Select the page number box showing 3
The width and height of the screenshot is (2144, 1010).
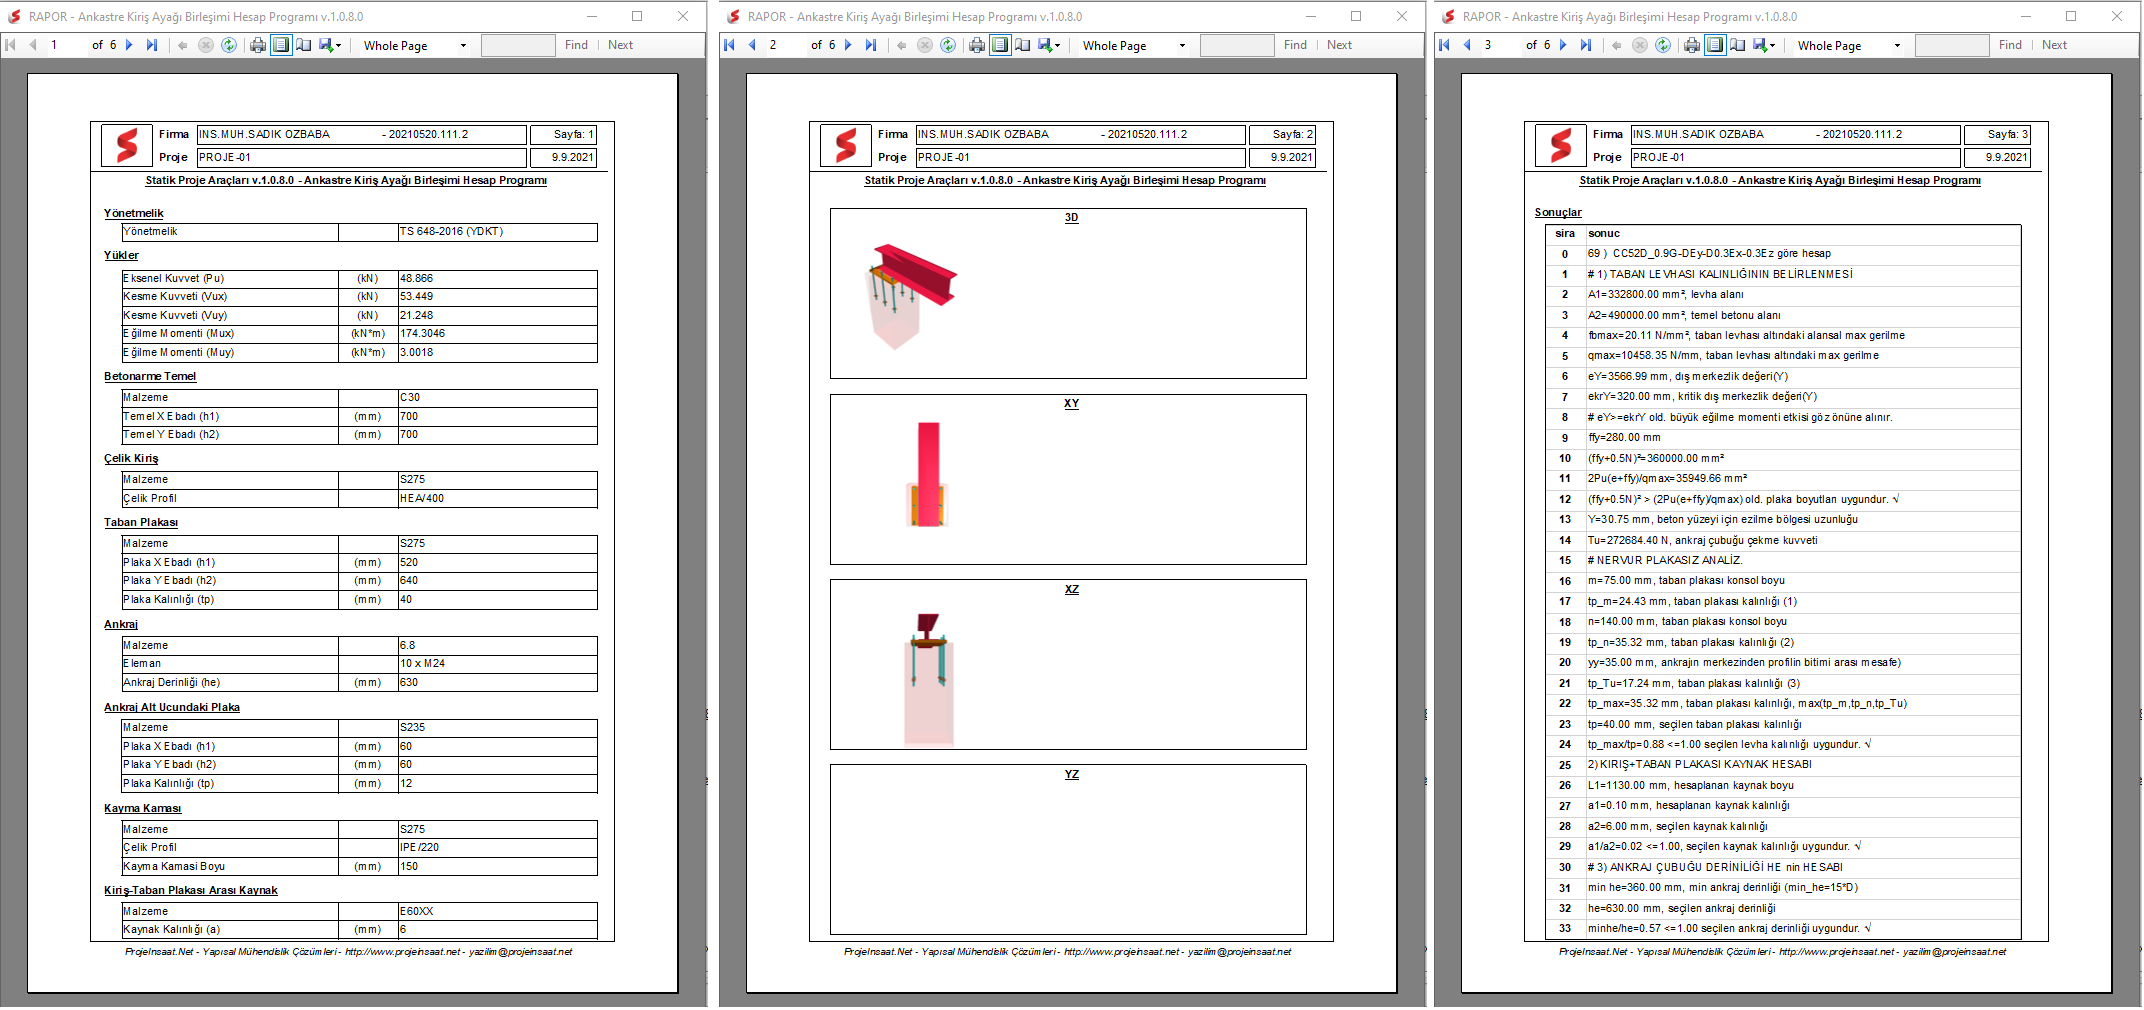(x=1500, y=45)
